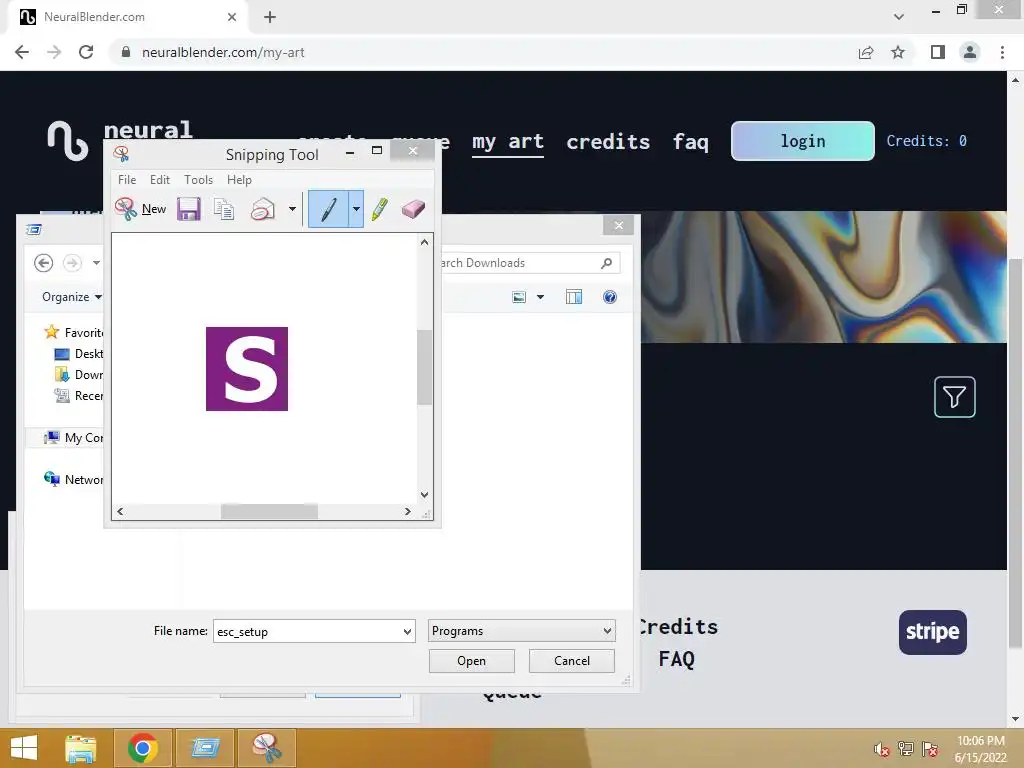The image size is (1024, 768).
Task: Select Downloads in the navigation tree
Action: [78, 375]
